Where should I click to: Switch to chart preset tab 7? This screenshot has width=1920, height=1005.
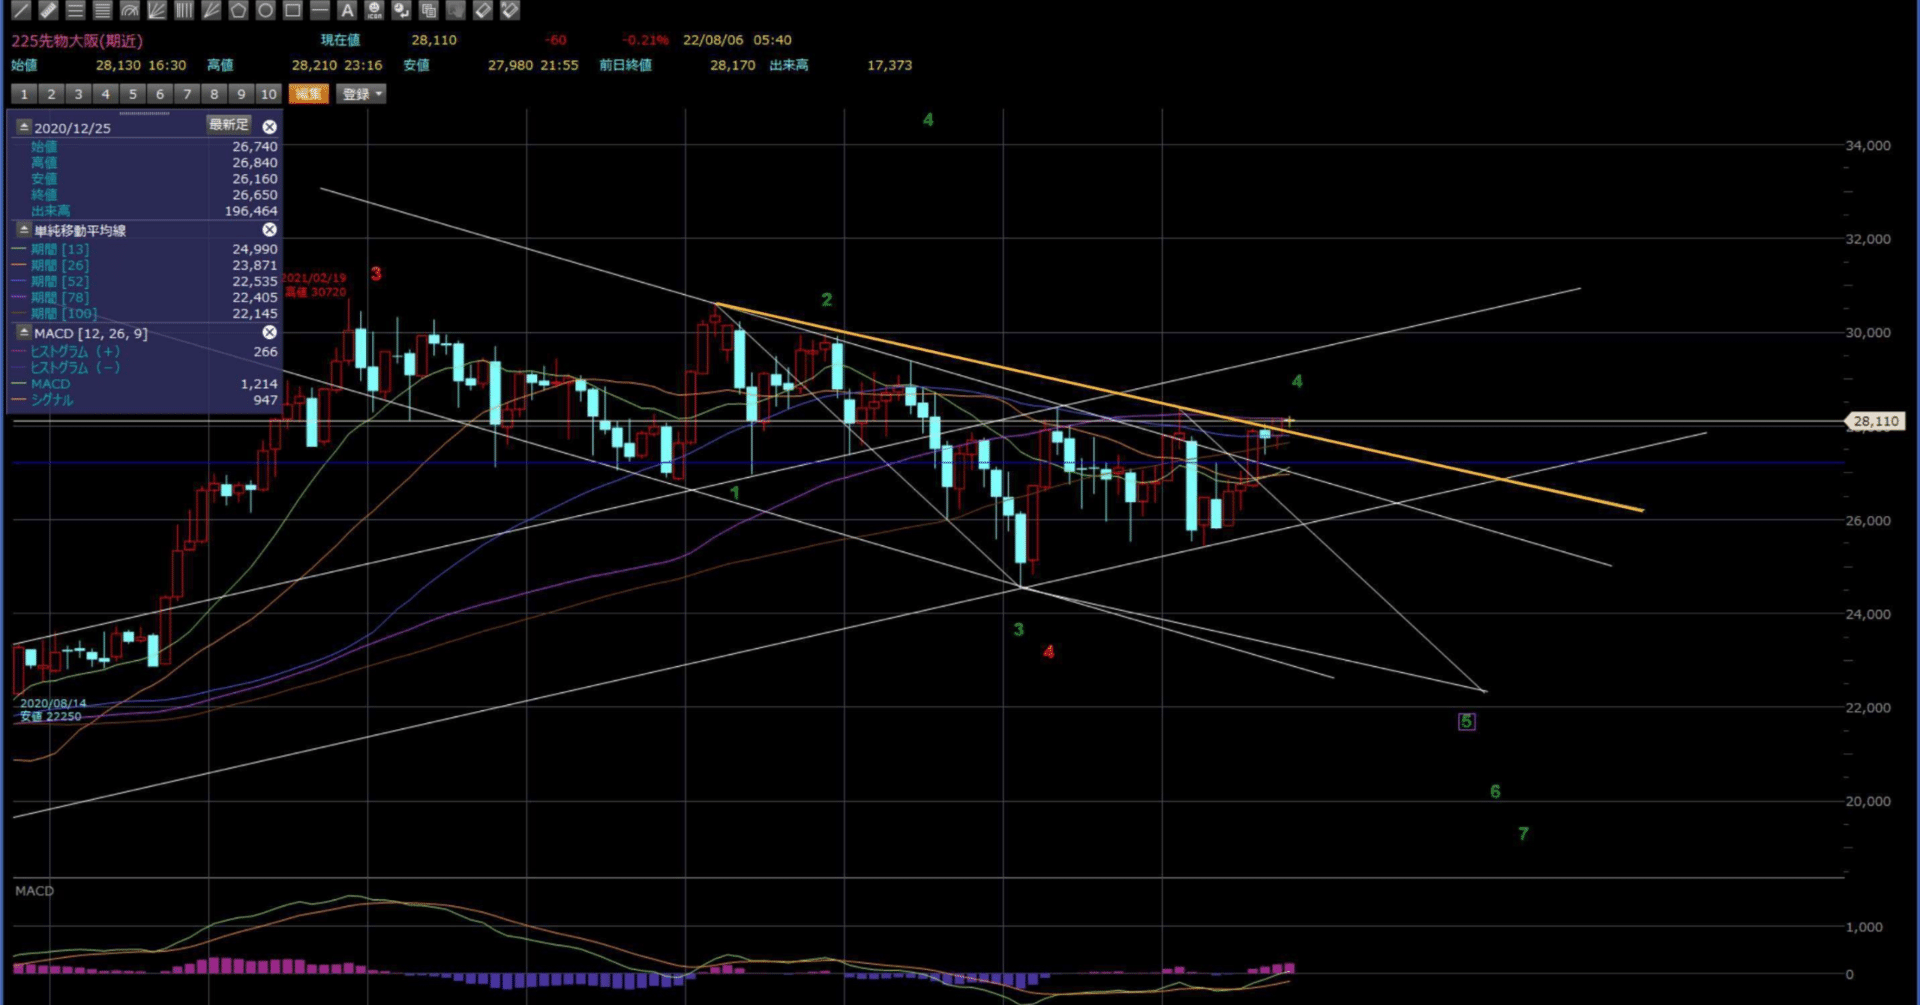tap(186, 94)
